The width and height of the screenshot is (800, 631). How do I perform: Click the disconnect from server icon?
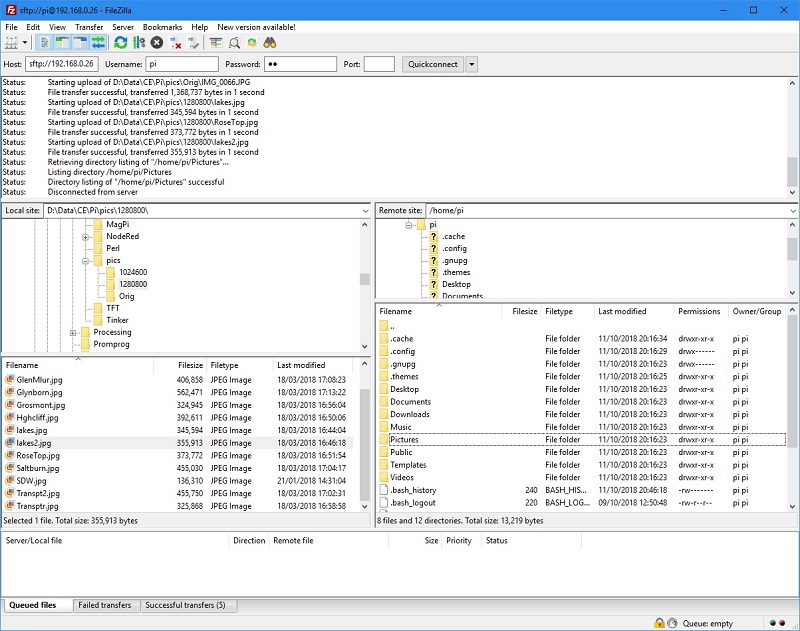[175, 43]
